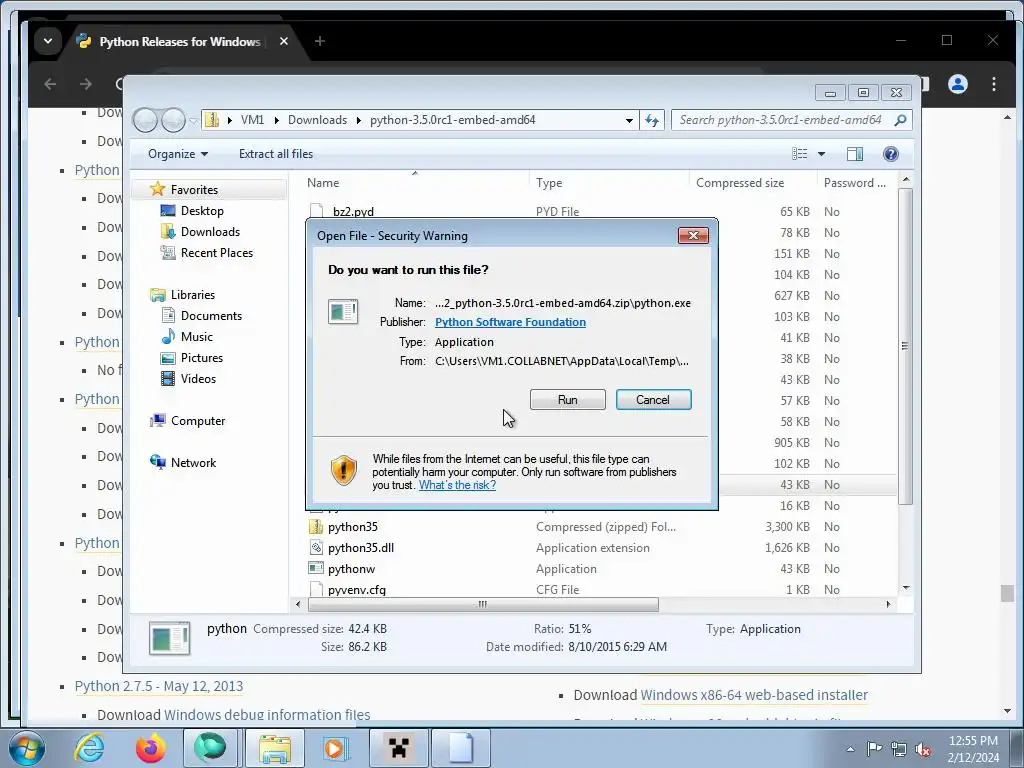1024x768 pixels.
Task: Click the search python-3.5.0rc1-embed-amd64 field
Action: coord(791,120)
